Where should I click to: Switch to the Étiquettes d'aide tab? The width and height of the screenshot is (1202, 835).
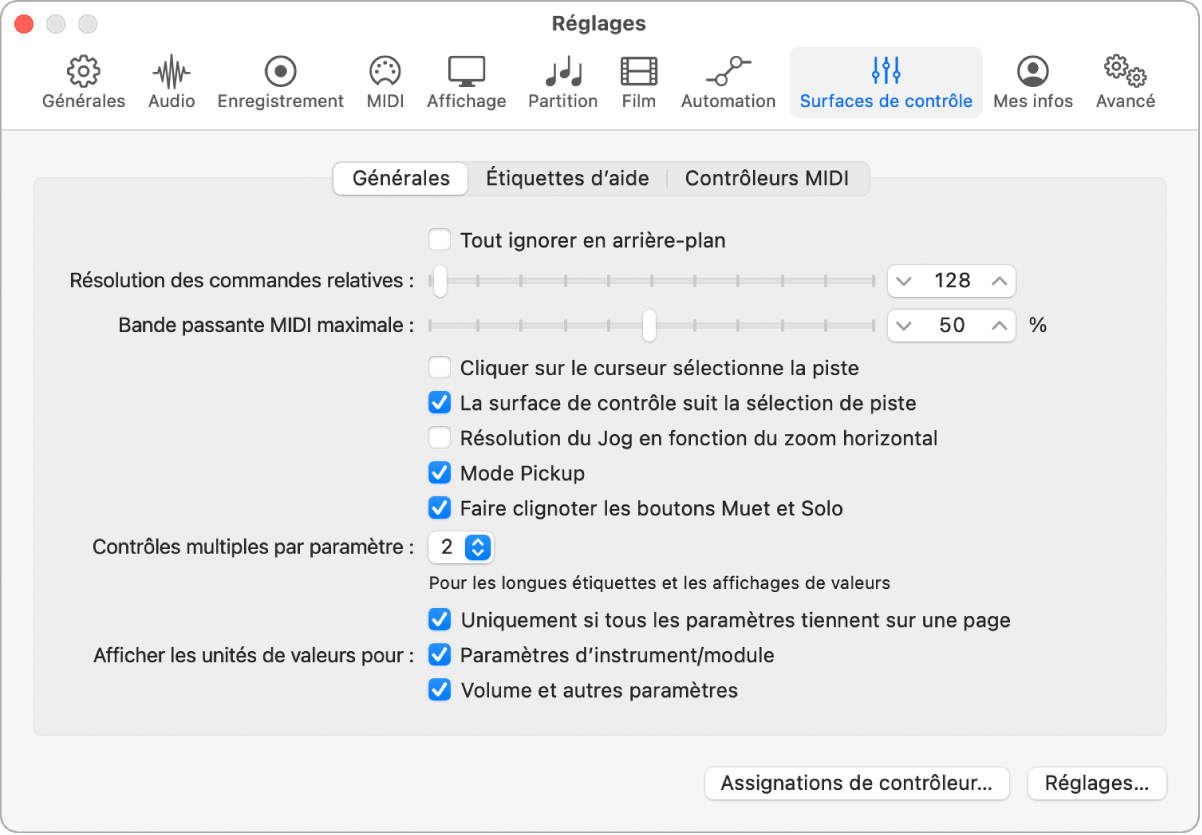[x=567, y=178]
